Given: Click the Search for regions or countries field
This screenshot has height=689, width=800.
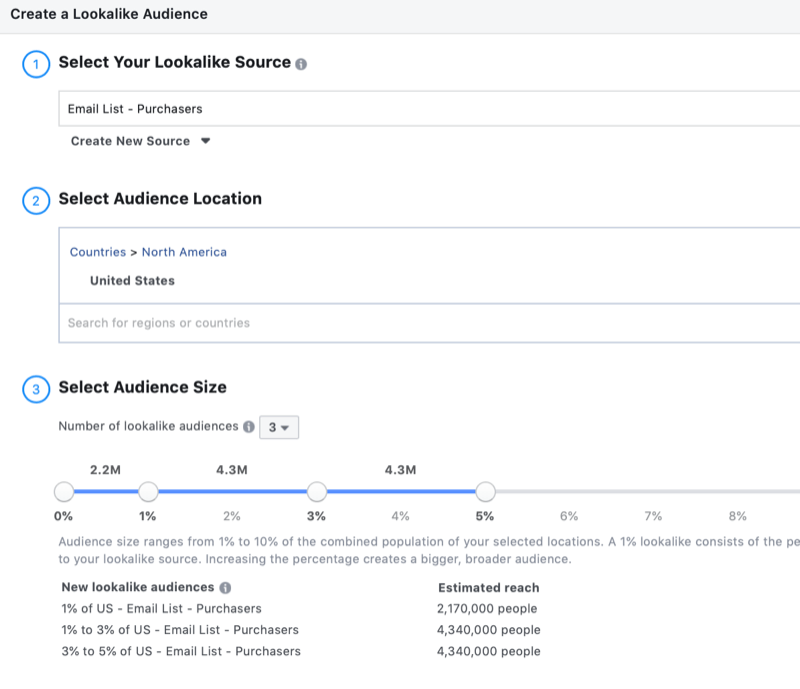Looking at the screenshot, I should click(x=400, y=323).
